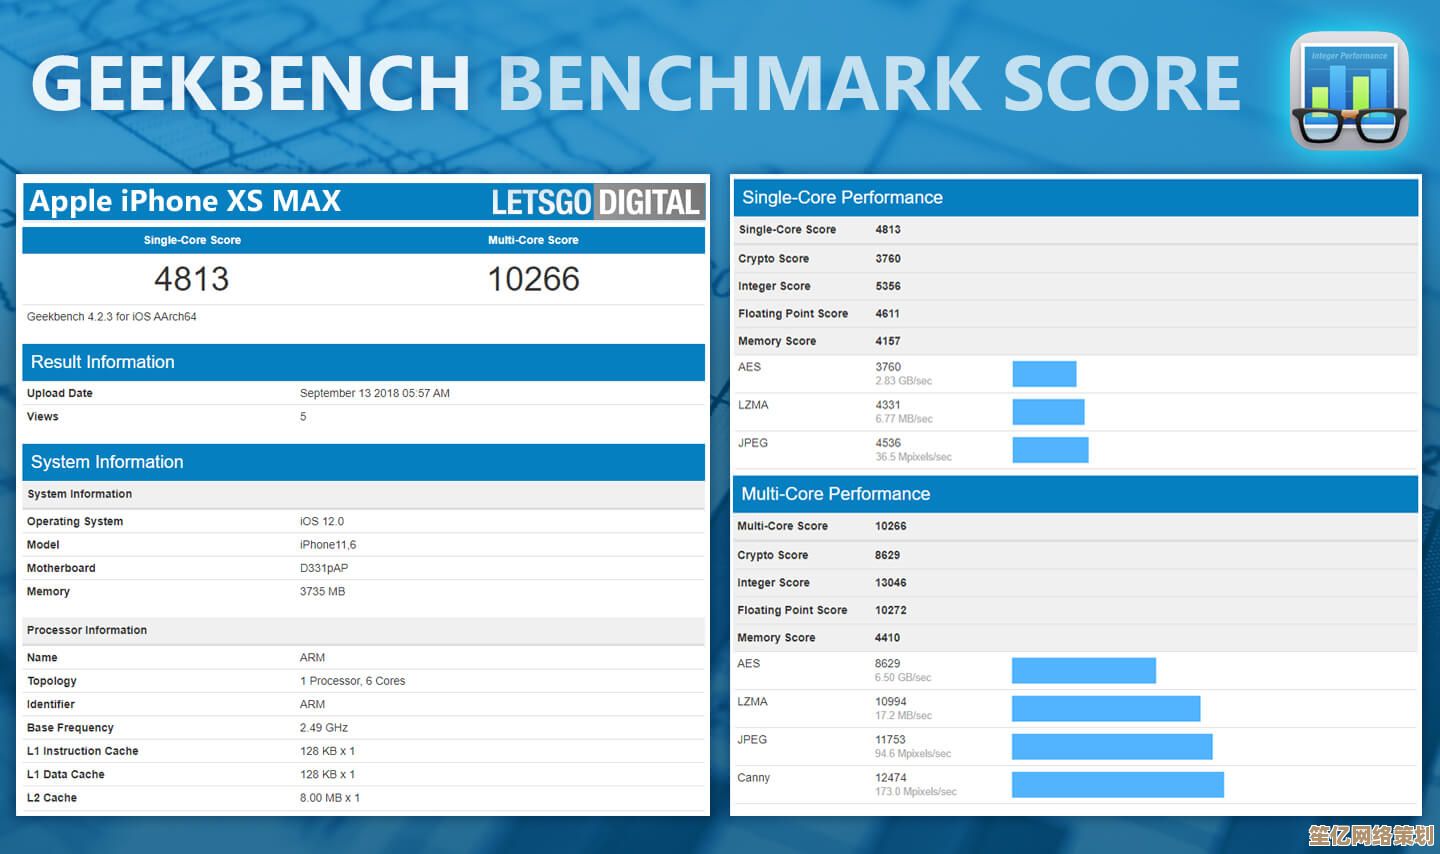Click the Apple iPhone XS MAX title

[185, 201]
